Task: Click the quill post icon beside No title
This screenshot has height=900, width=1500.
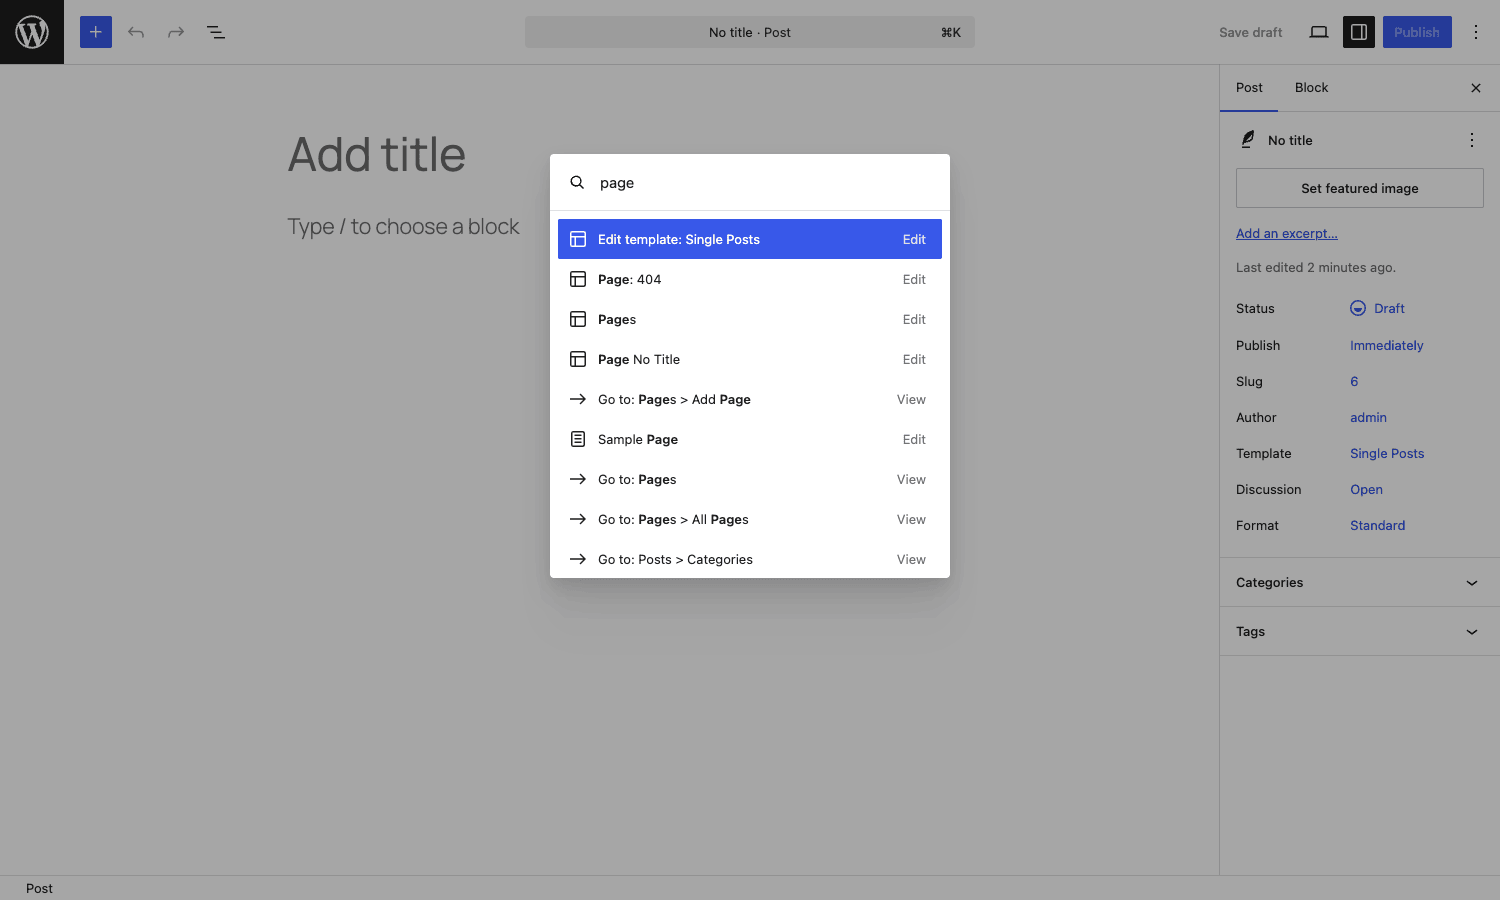Action: click(1248, 140)
